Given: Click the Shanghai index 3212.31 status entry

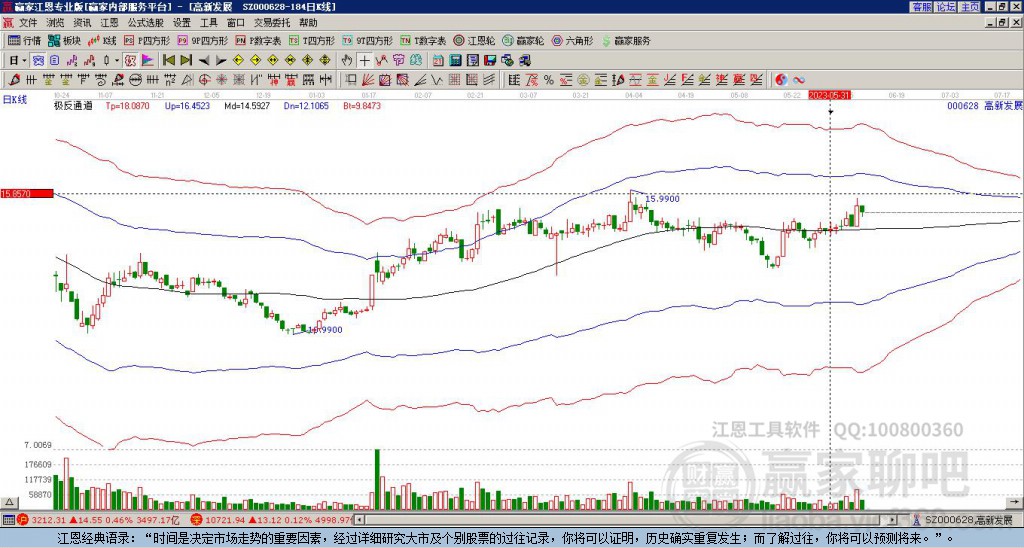Looking at the screenshot, I should [98, 520].
